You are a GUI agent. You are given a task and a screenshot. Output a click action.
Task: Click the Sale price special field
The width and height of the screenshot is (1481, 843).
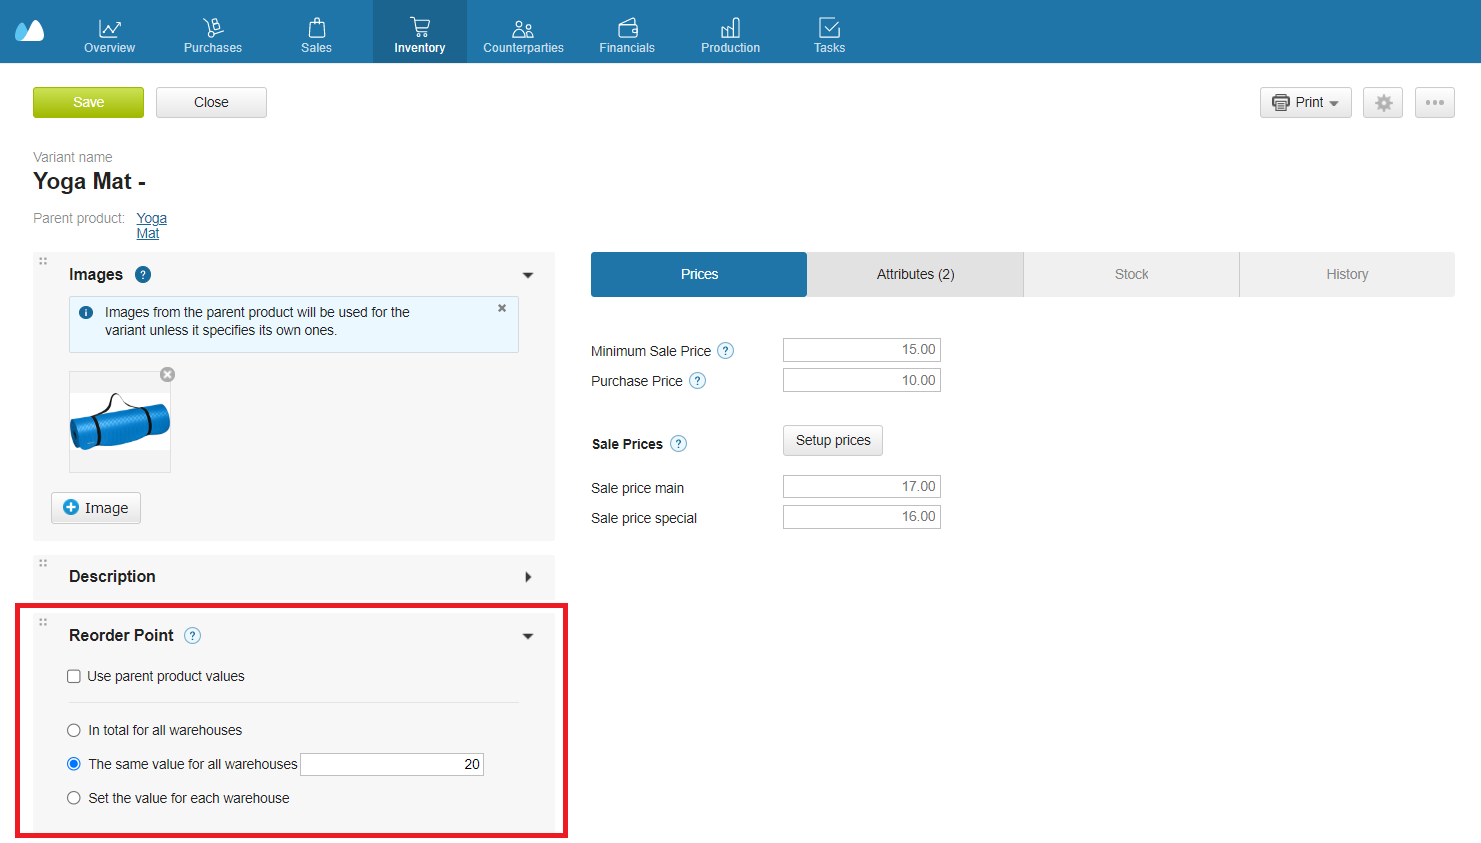[x=862, y=517]
